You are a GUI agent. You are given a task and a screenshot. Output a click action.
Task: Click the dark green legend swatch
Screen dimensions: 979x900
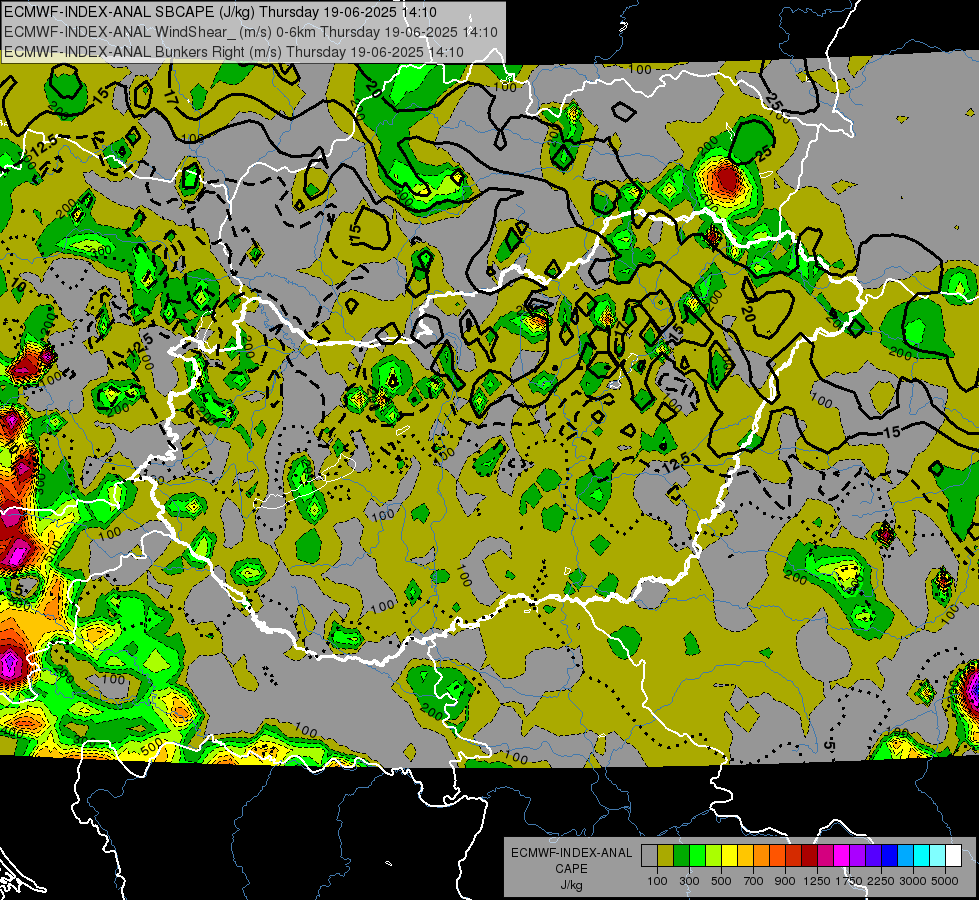681,856
